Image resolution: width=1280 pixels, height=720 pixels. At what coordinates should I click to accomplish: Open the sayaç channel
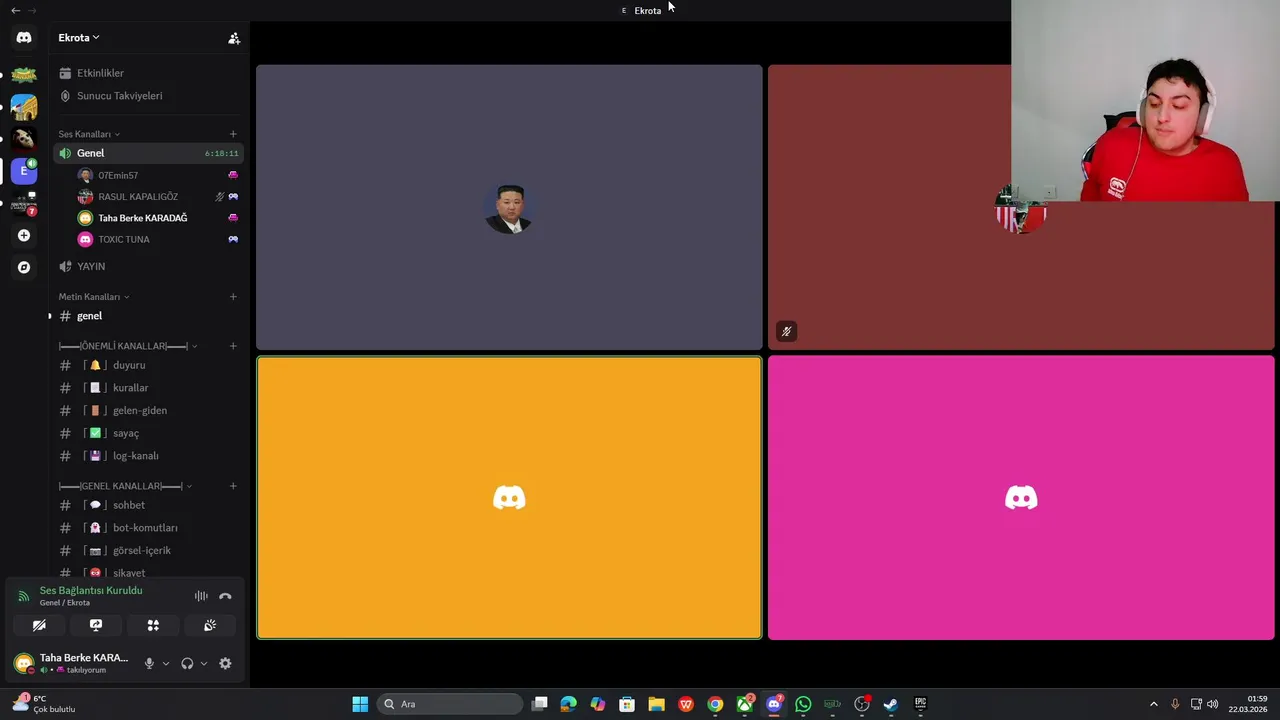pos(147,433)
